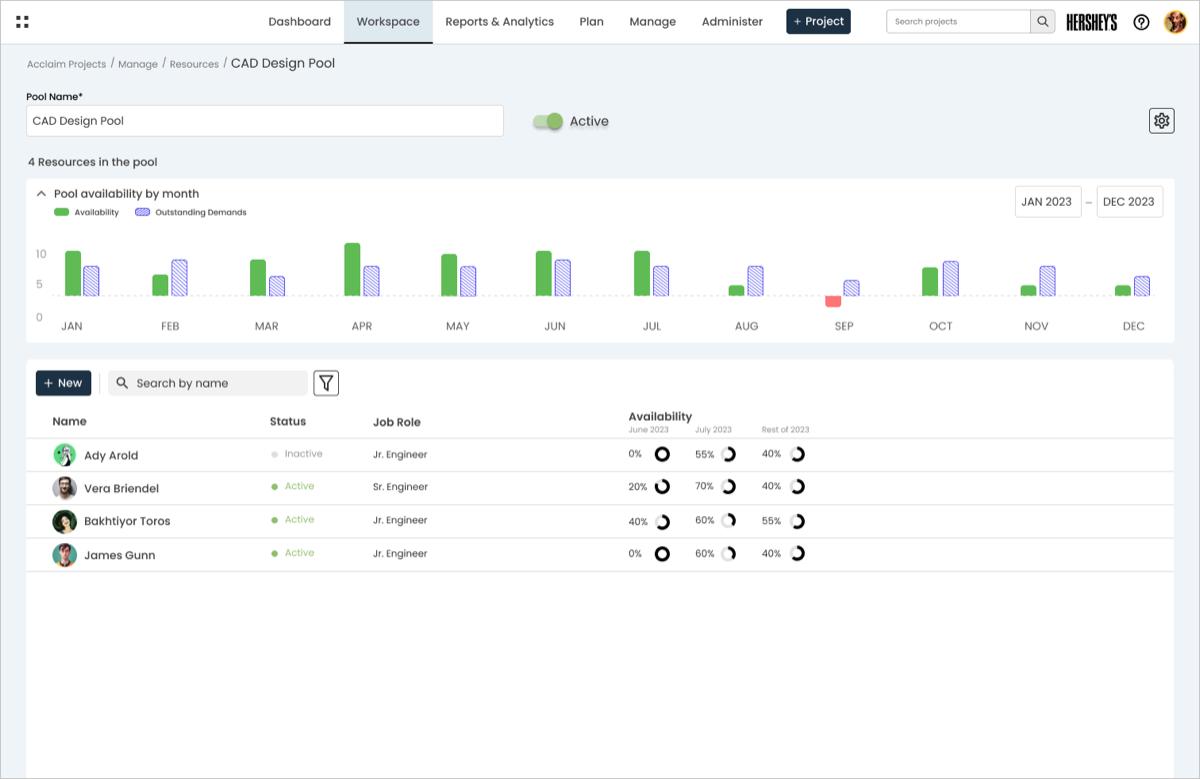Open pool settings gear icon
The height and width of the screenshot is (779, 1200).
(x=1161, y=121)
